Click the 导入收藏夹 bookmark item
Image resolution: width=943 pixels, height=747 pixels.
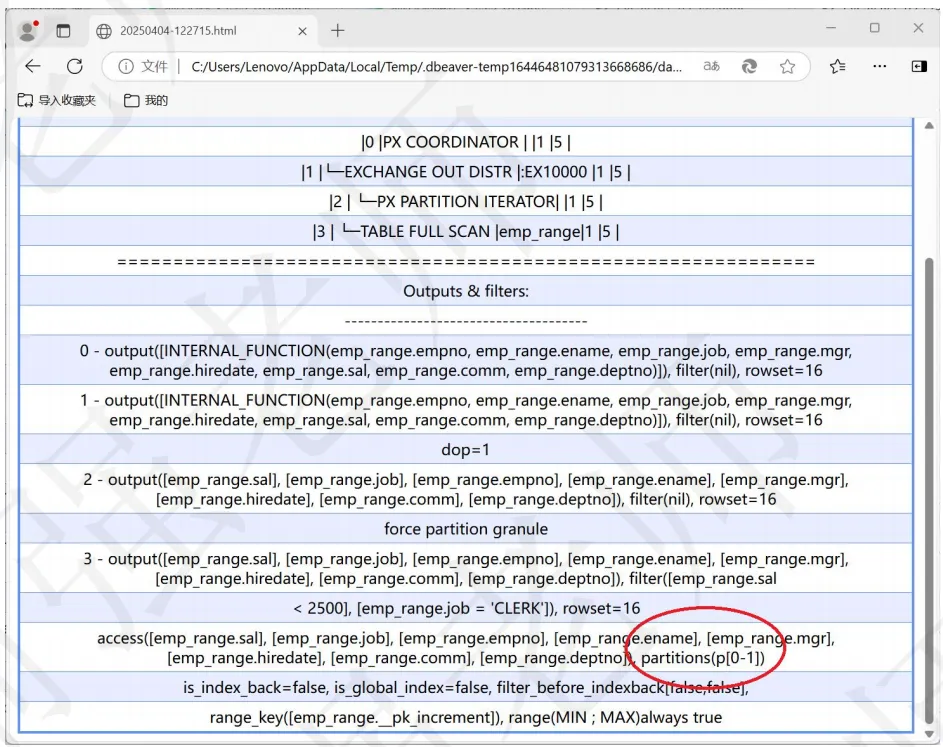[57, 100]
